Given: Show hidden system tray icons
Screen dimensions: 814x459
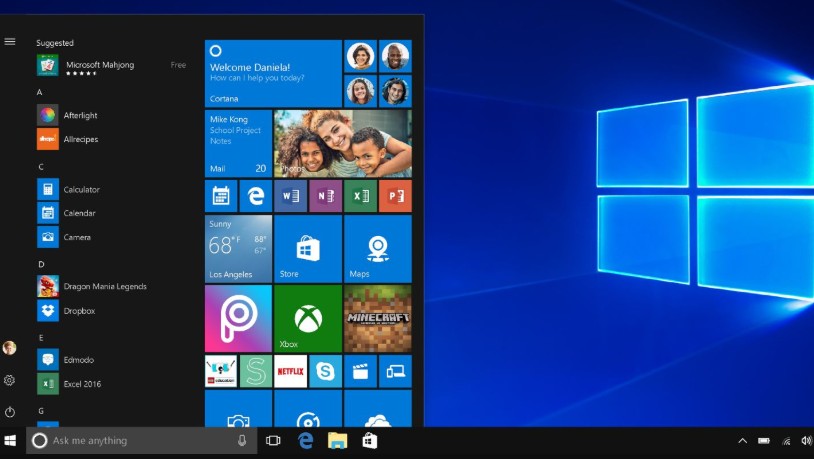Looking at the screenshot, I should pyautogui.click(x=742, y=441).
